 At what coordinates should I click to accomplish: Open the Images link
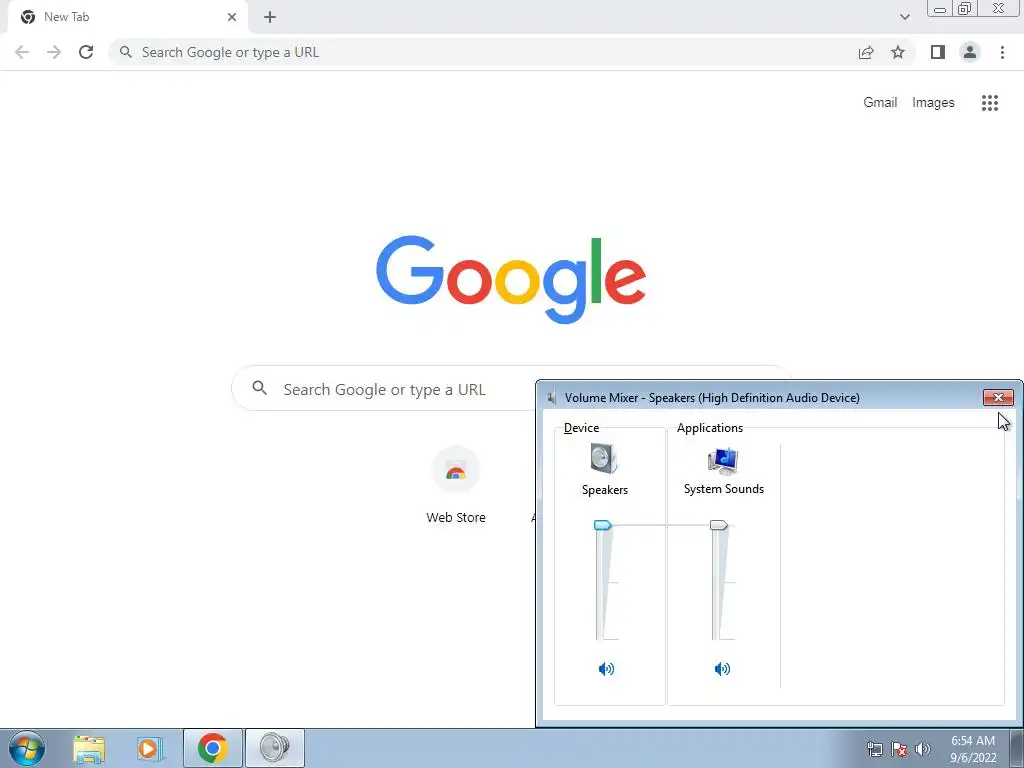click(933, 103)
